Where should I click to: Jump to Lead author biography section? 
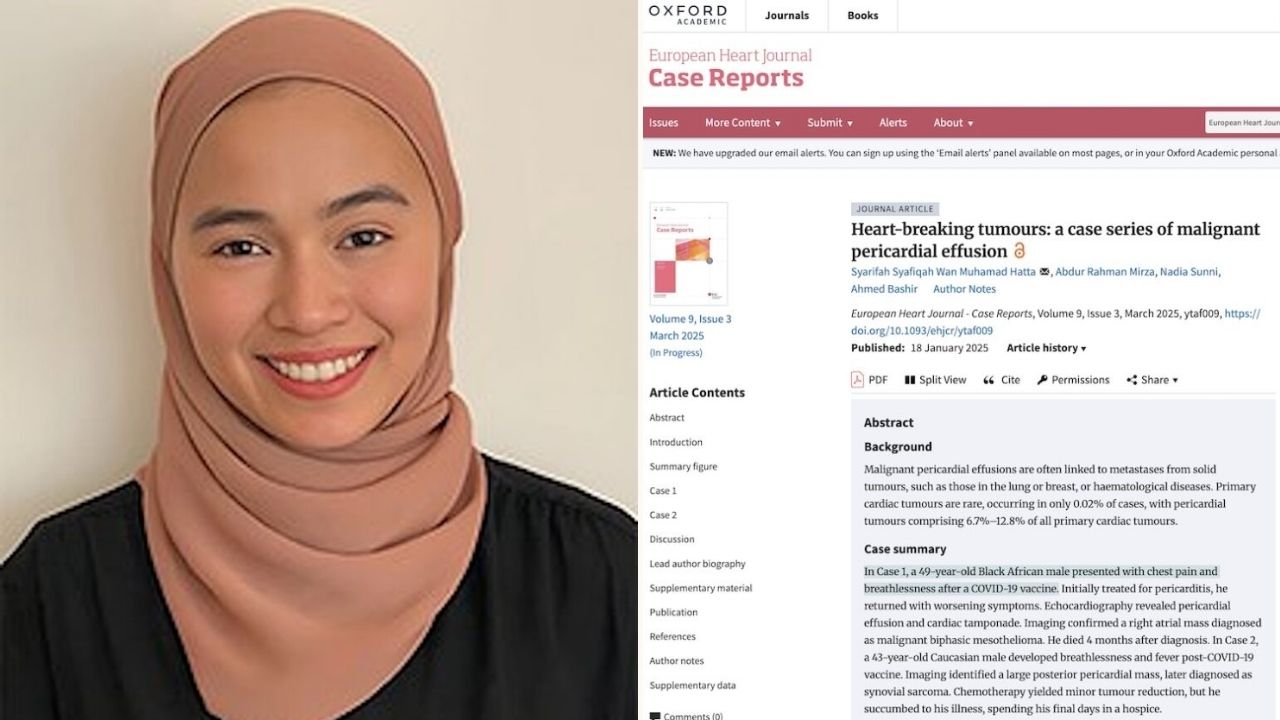[697, 564]
